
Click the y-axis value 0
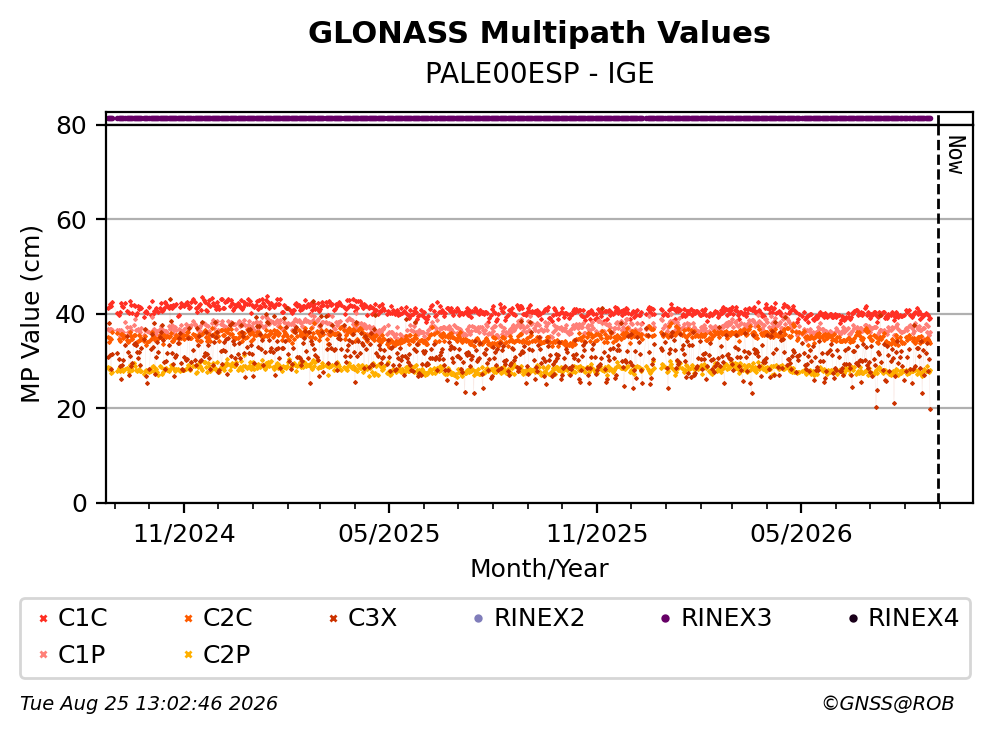79,503
